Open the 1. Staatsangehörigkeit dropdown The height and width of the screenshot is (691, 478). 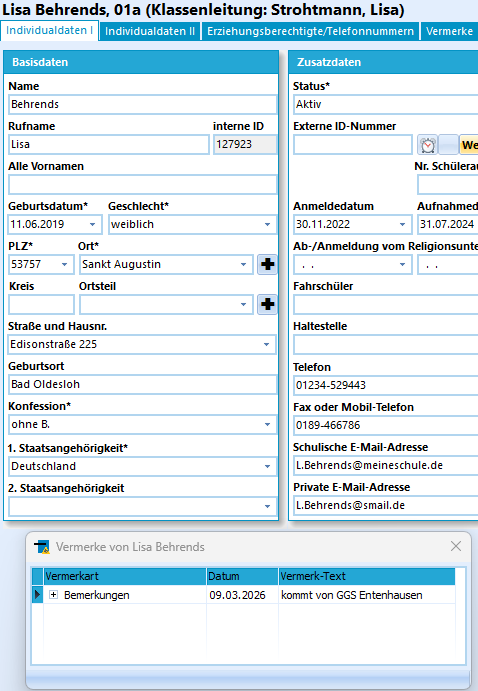point(267,466)
